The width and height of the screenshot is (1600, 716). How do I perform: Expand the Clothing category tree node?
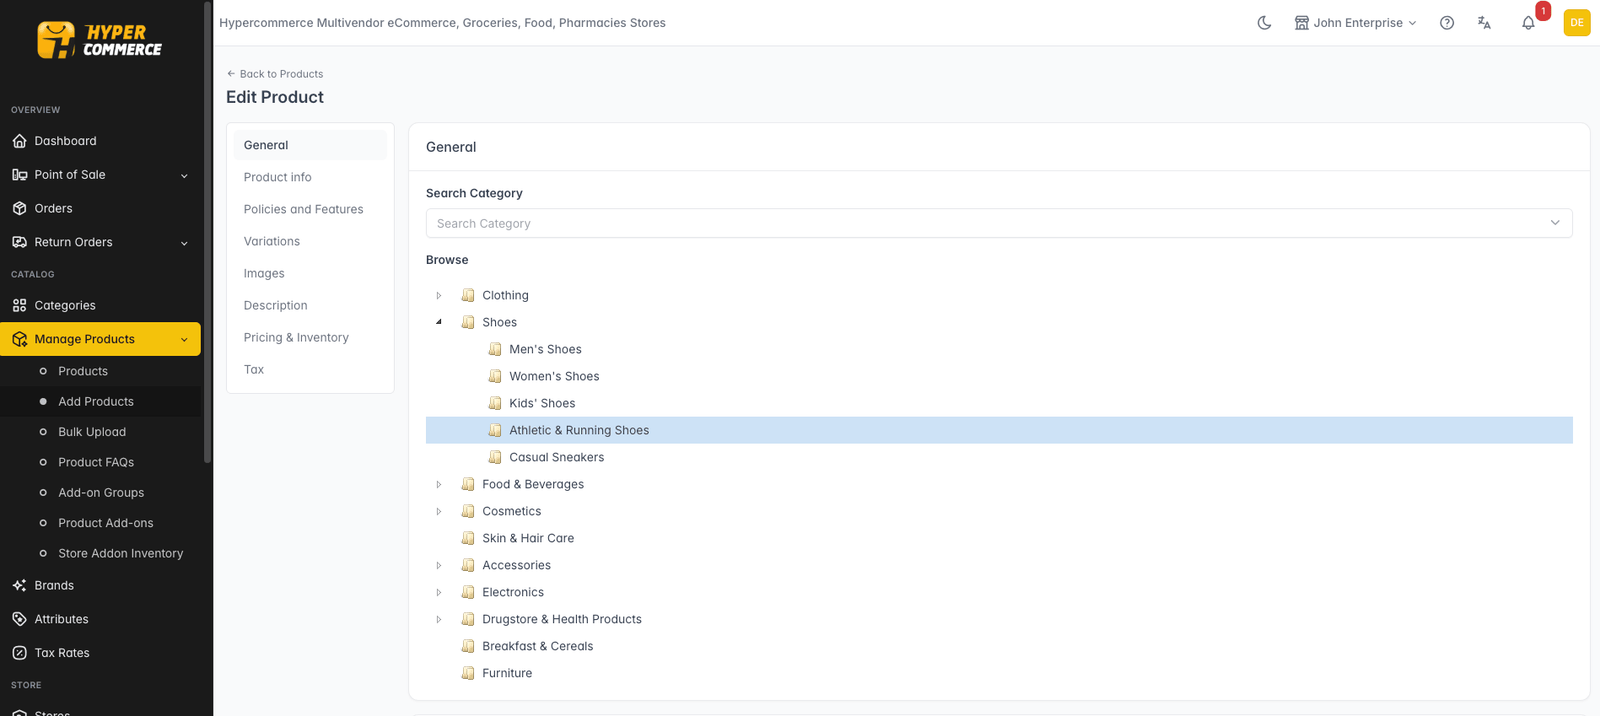click(439, 295)
